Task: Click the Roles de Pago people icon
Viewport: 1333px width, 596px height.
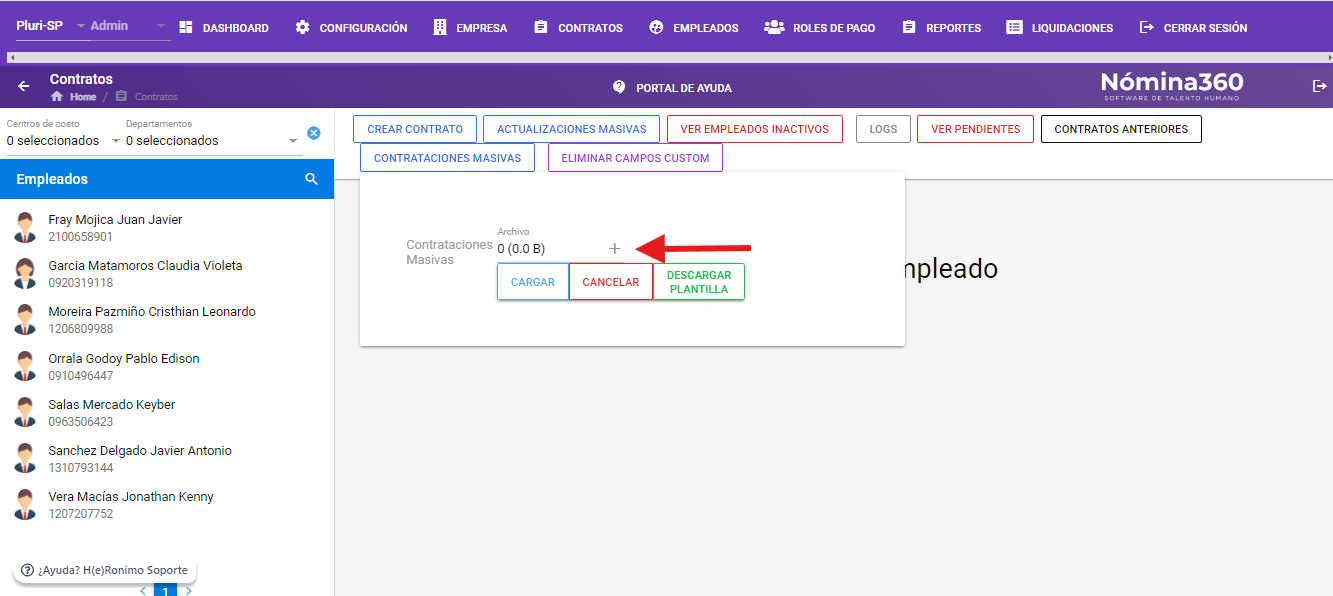Action: (774, 27)
